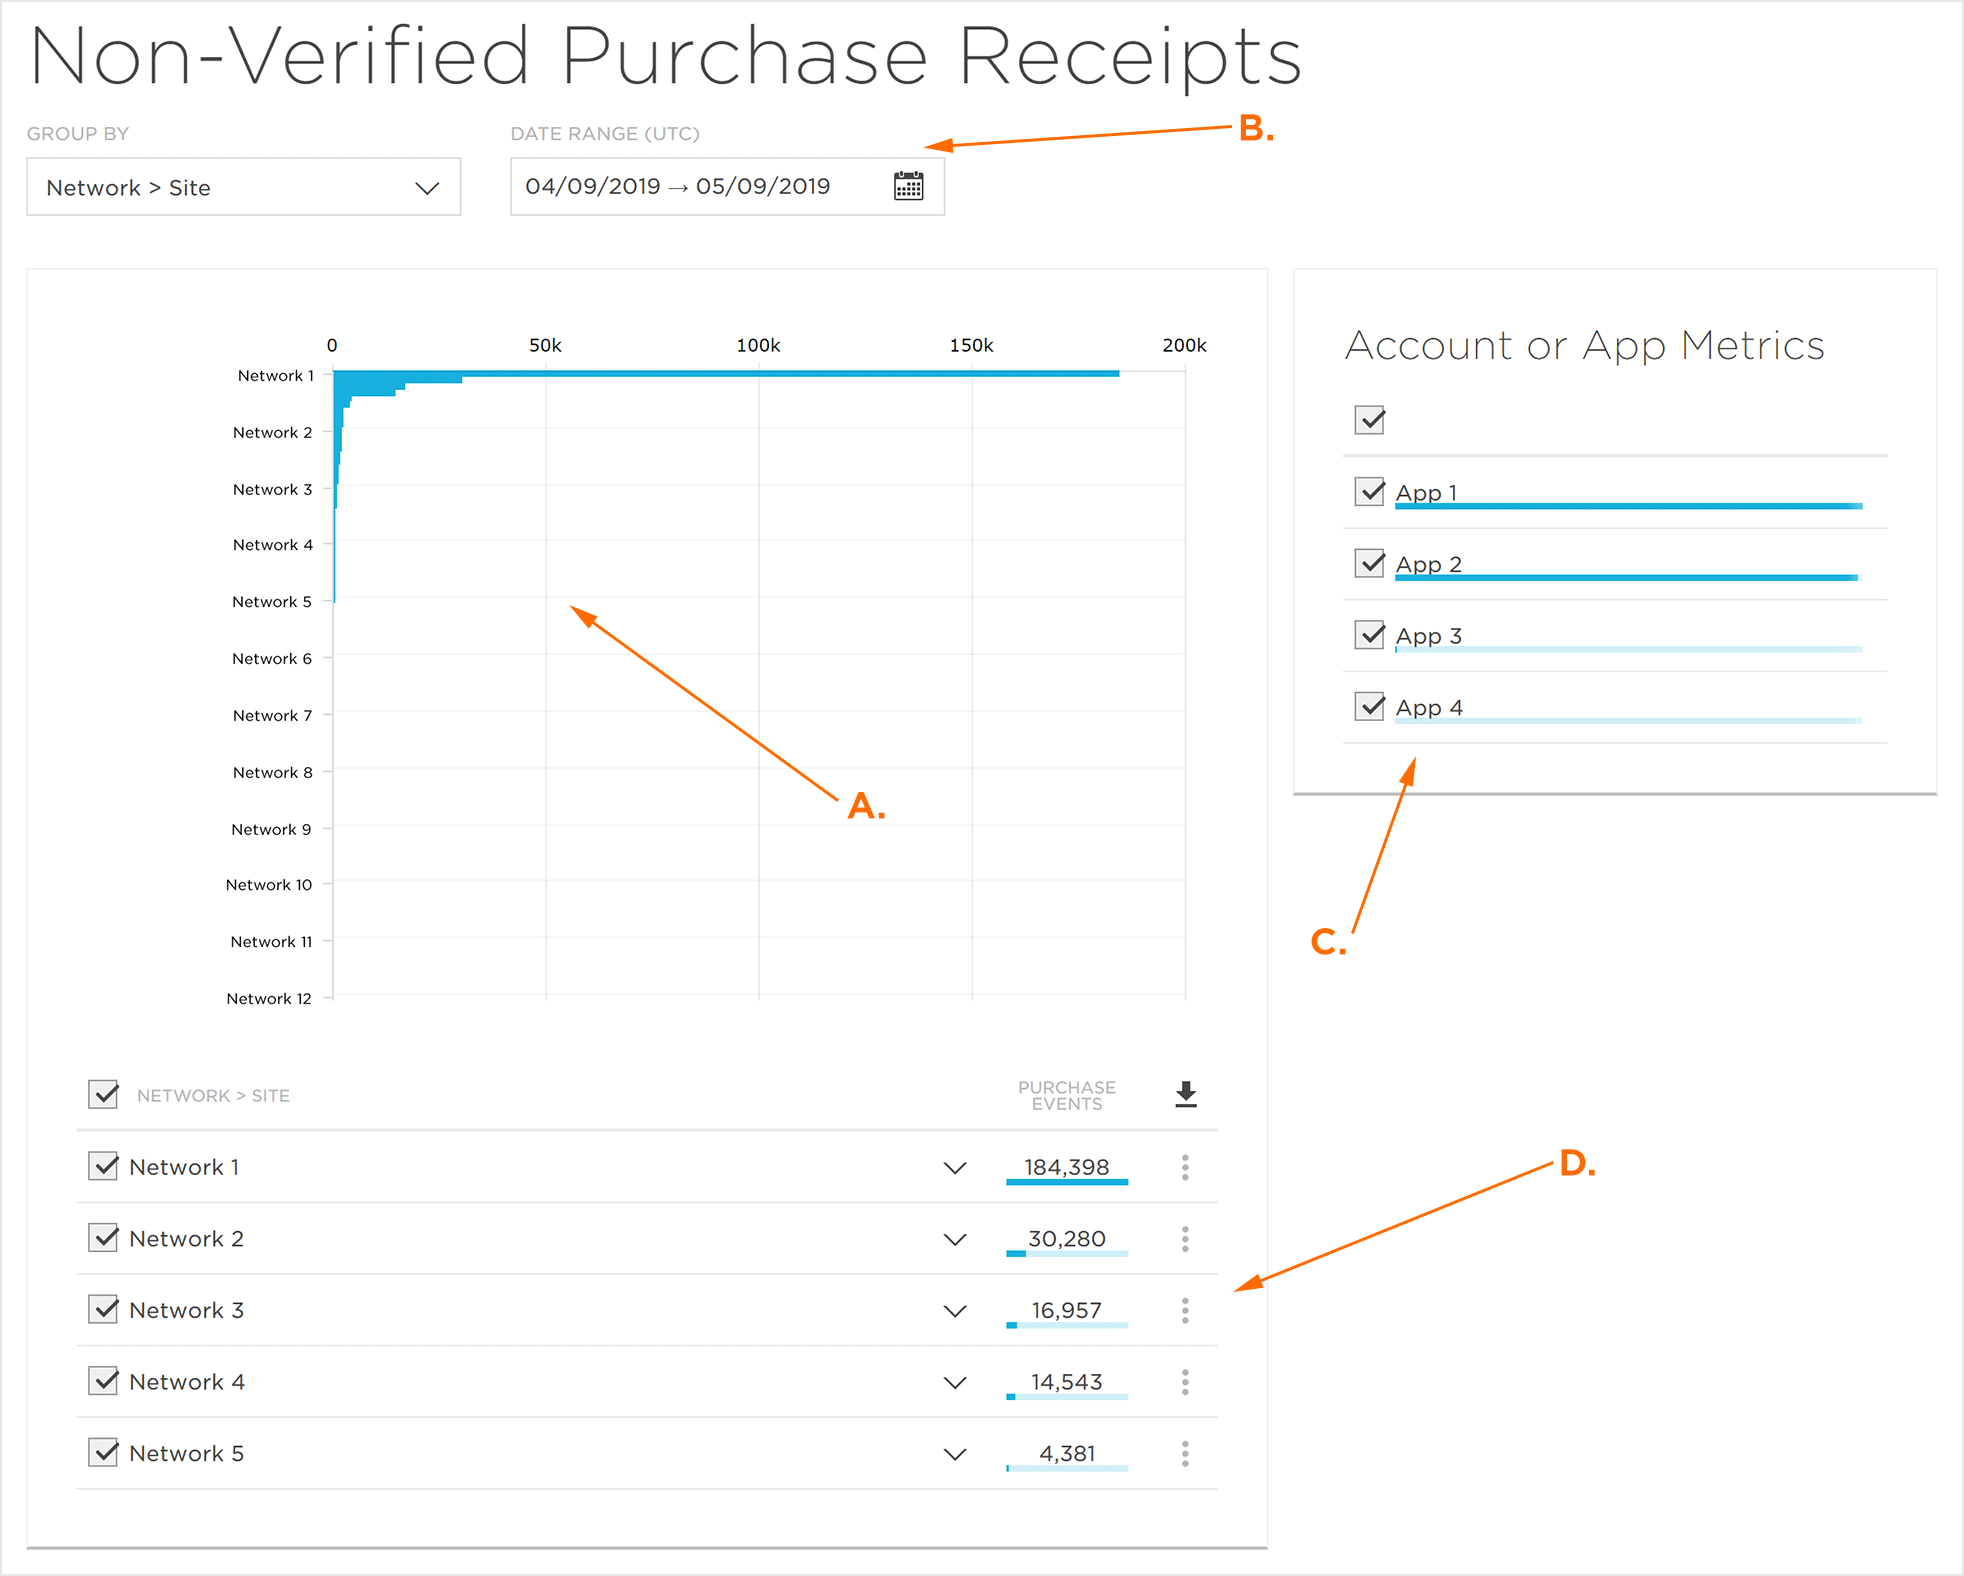Open the three-dot menu for Network 2
The width and height of the screenshot is (1964, 1576).
pyautogui.click(x=1185, y=1239)
